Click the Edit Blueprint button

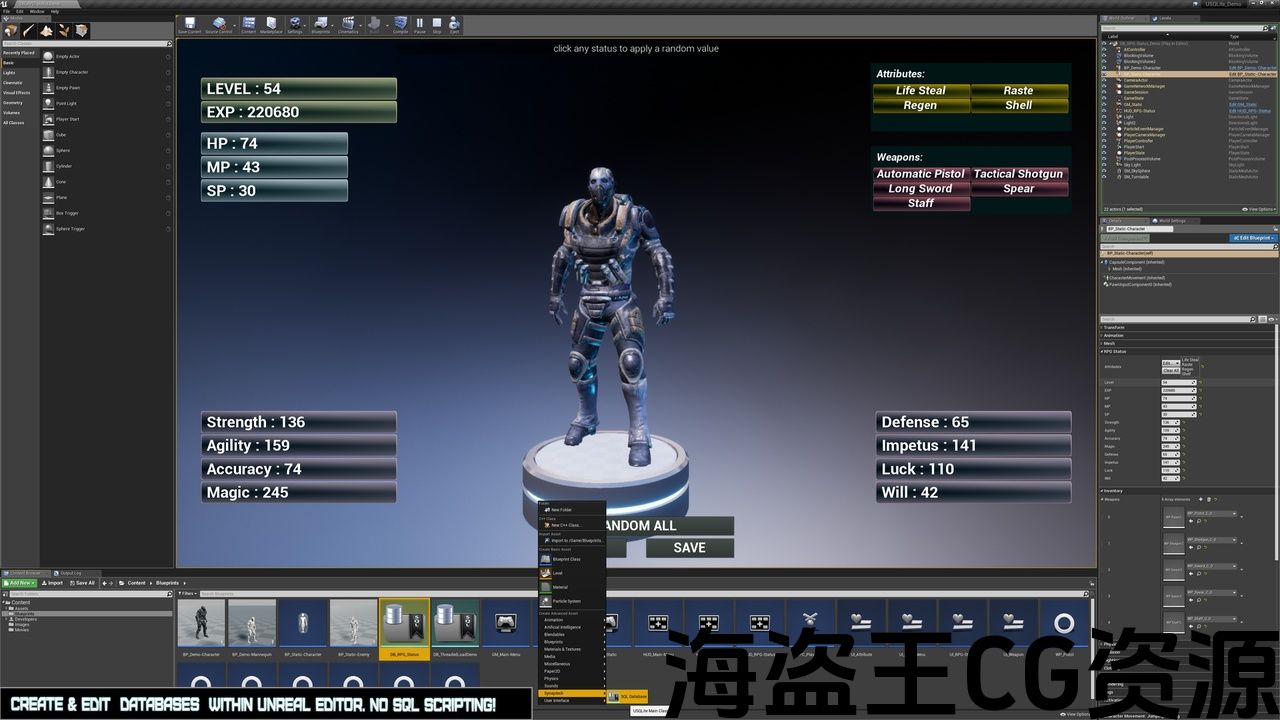point(1252,238)
